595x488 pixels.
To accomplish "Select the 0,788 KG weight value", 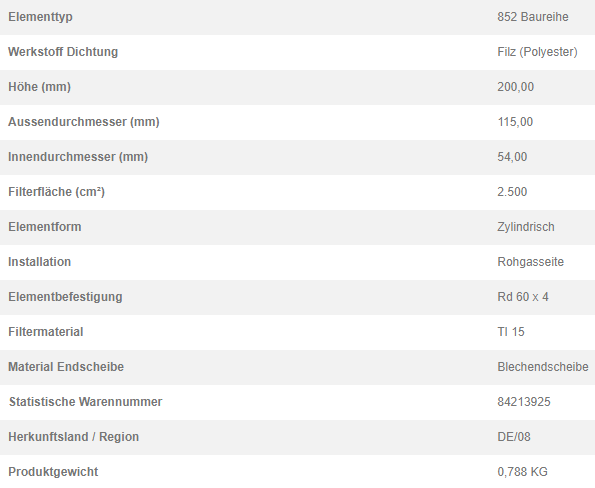I will [x=522, y=472].
